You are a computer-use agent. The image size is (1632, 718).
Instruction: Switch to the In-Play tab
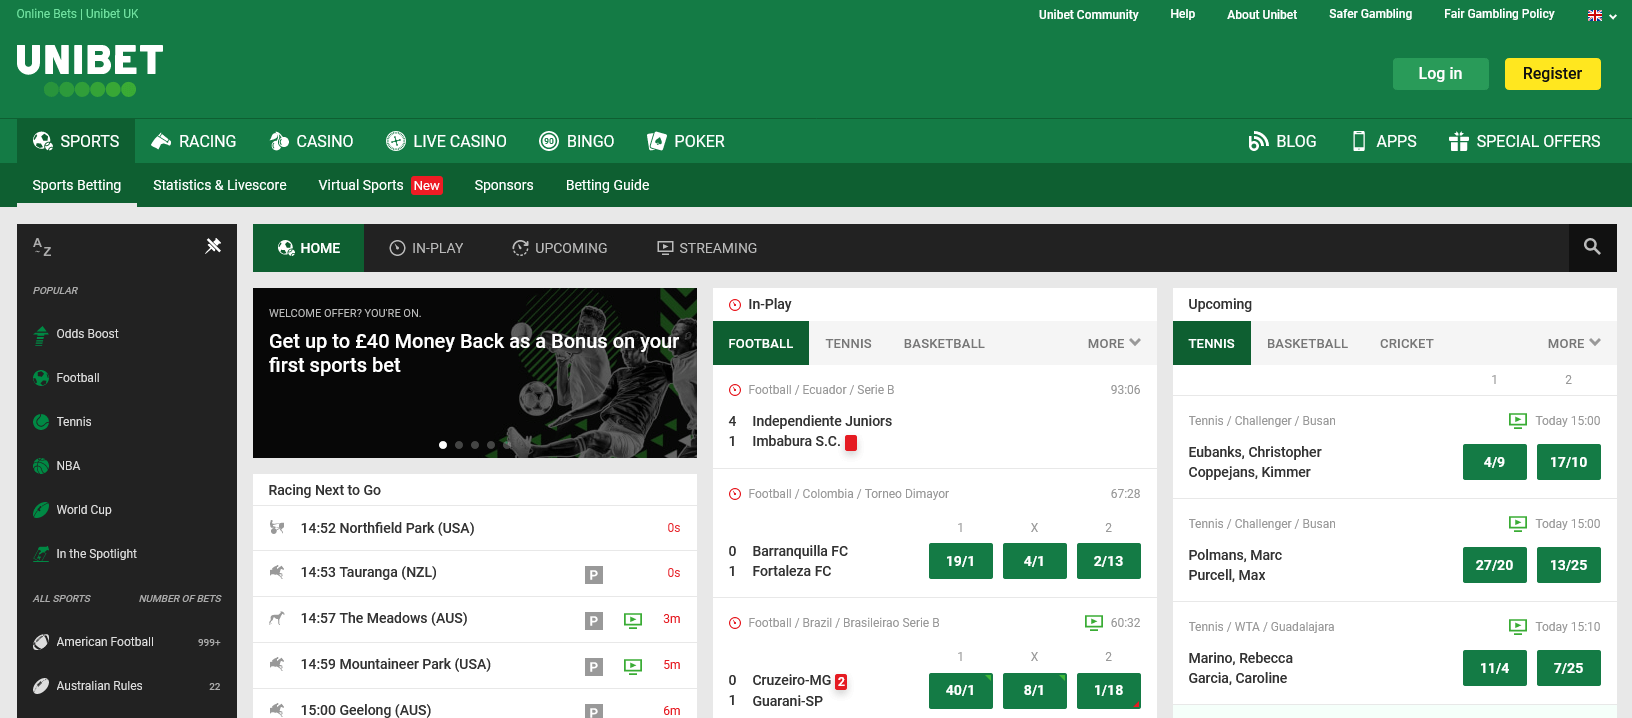(x=426, y=248)
